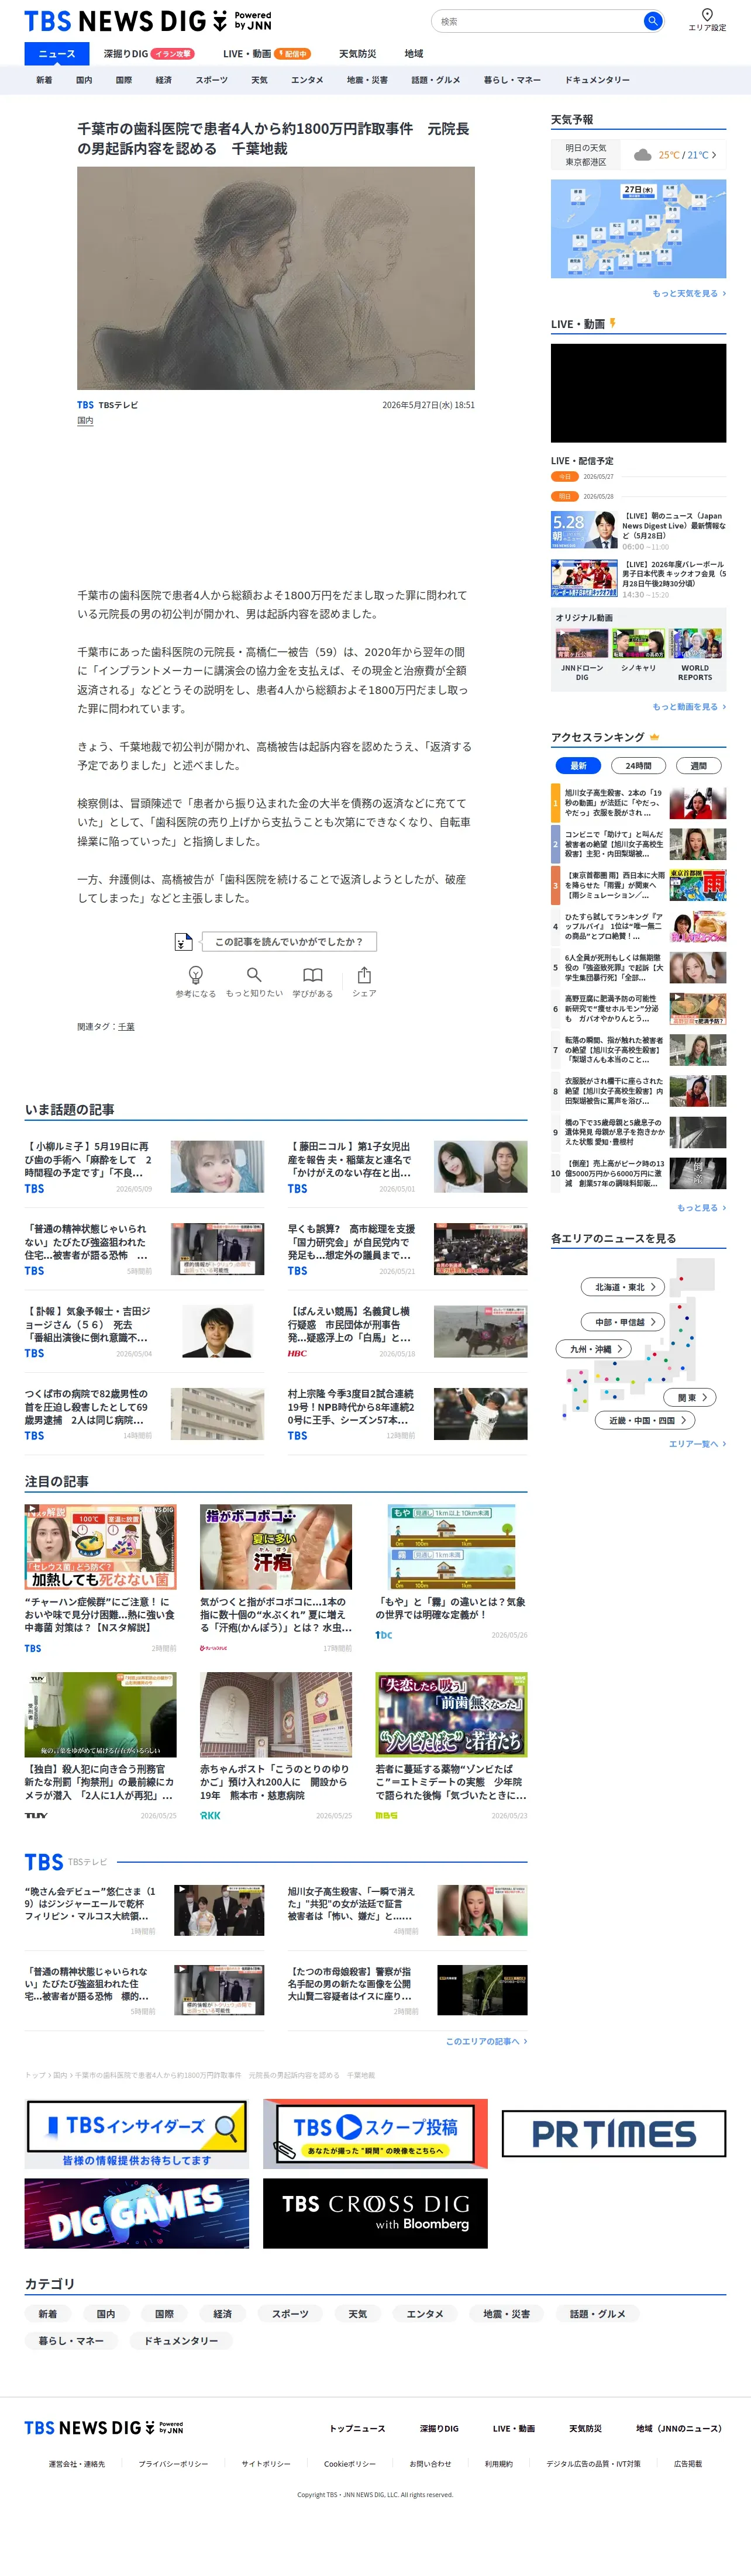
Task: Open the 指がボコボコ 汗疱 article thumbnail
Action: pyautogui.click(x=276, y=1547)
